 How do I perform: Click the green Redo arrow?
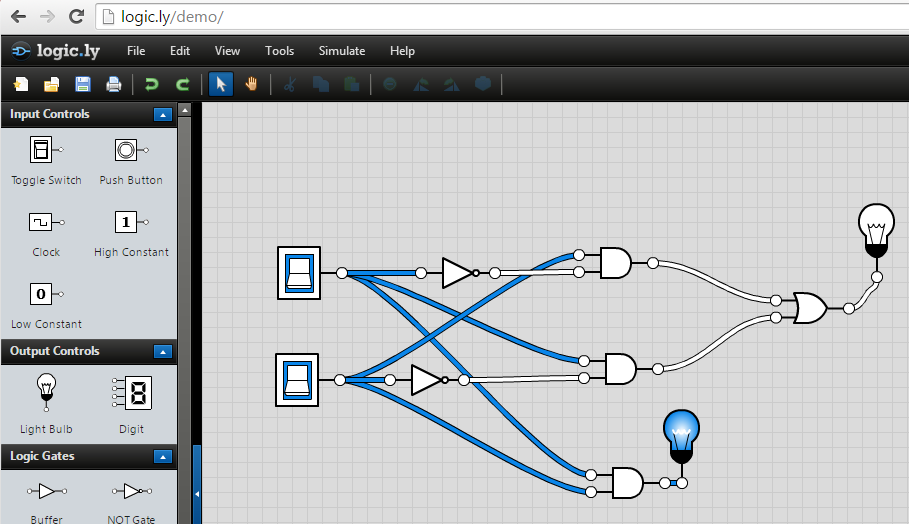point(183,85)
